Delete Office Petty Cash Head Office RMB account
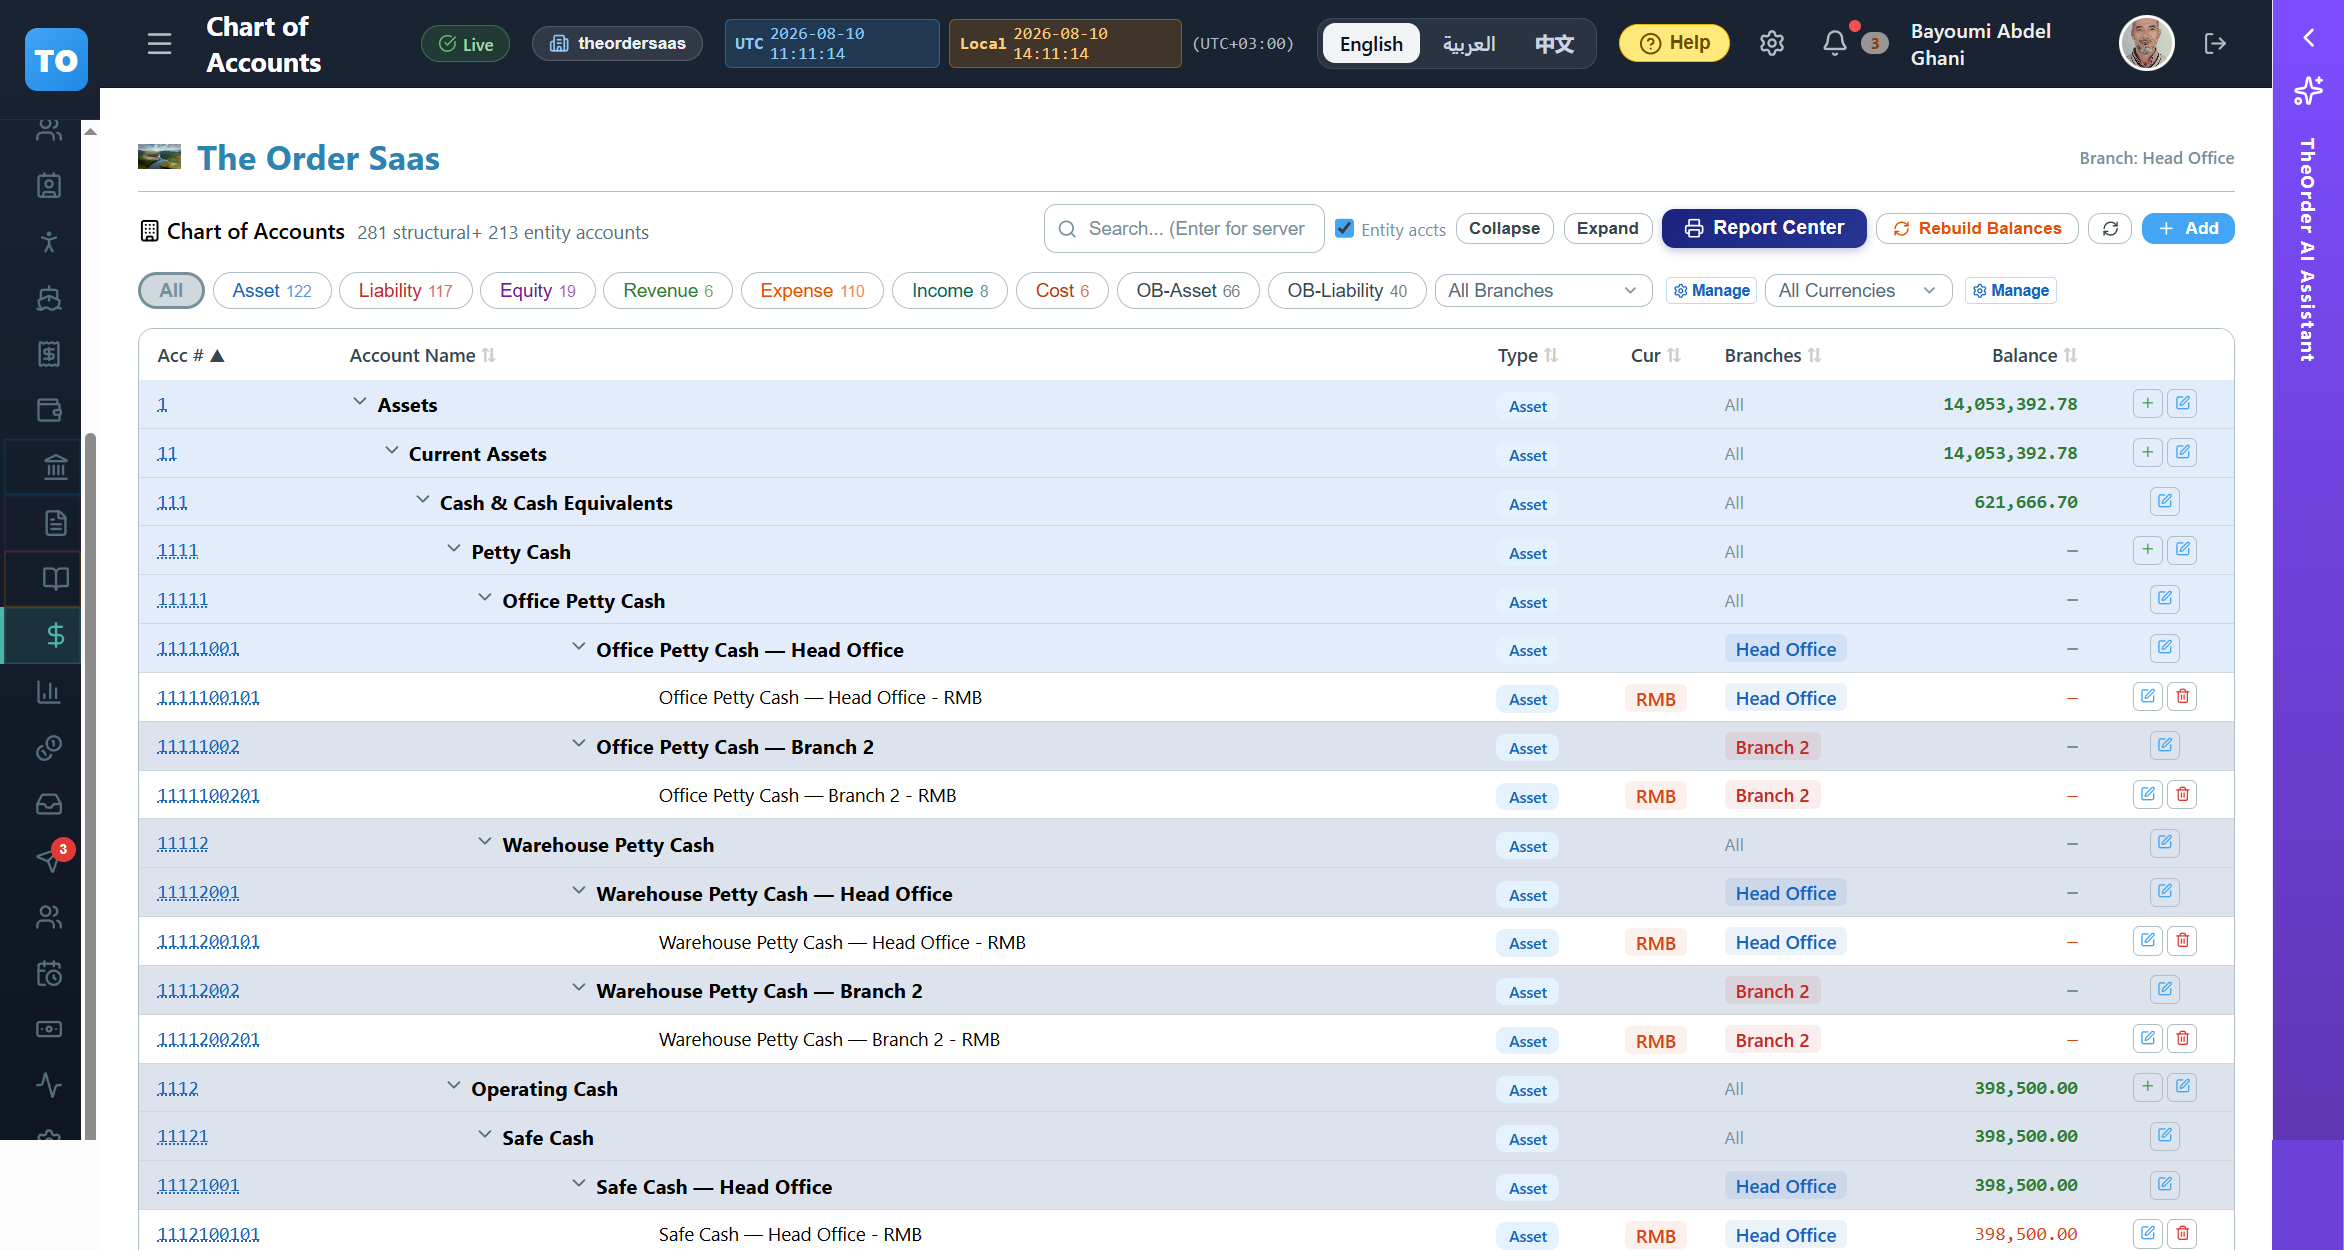Image resolution: width=2344 pixels, height=1250 pixels. pyautogui.click(x=2182, y=696)
